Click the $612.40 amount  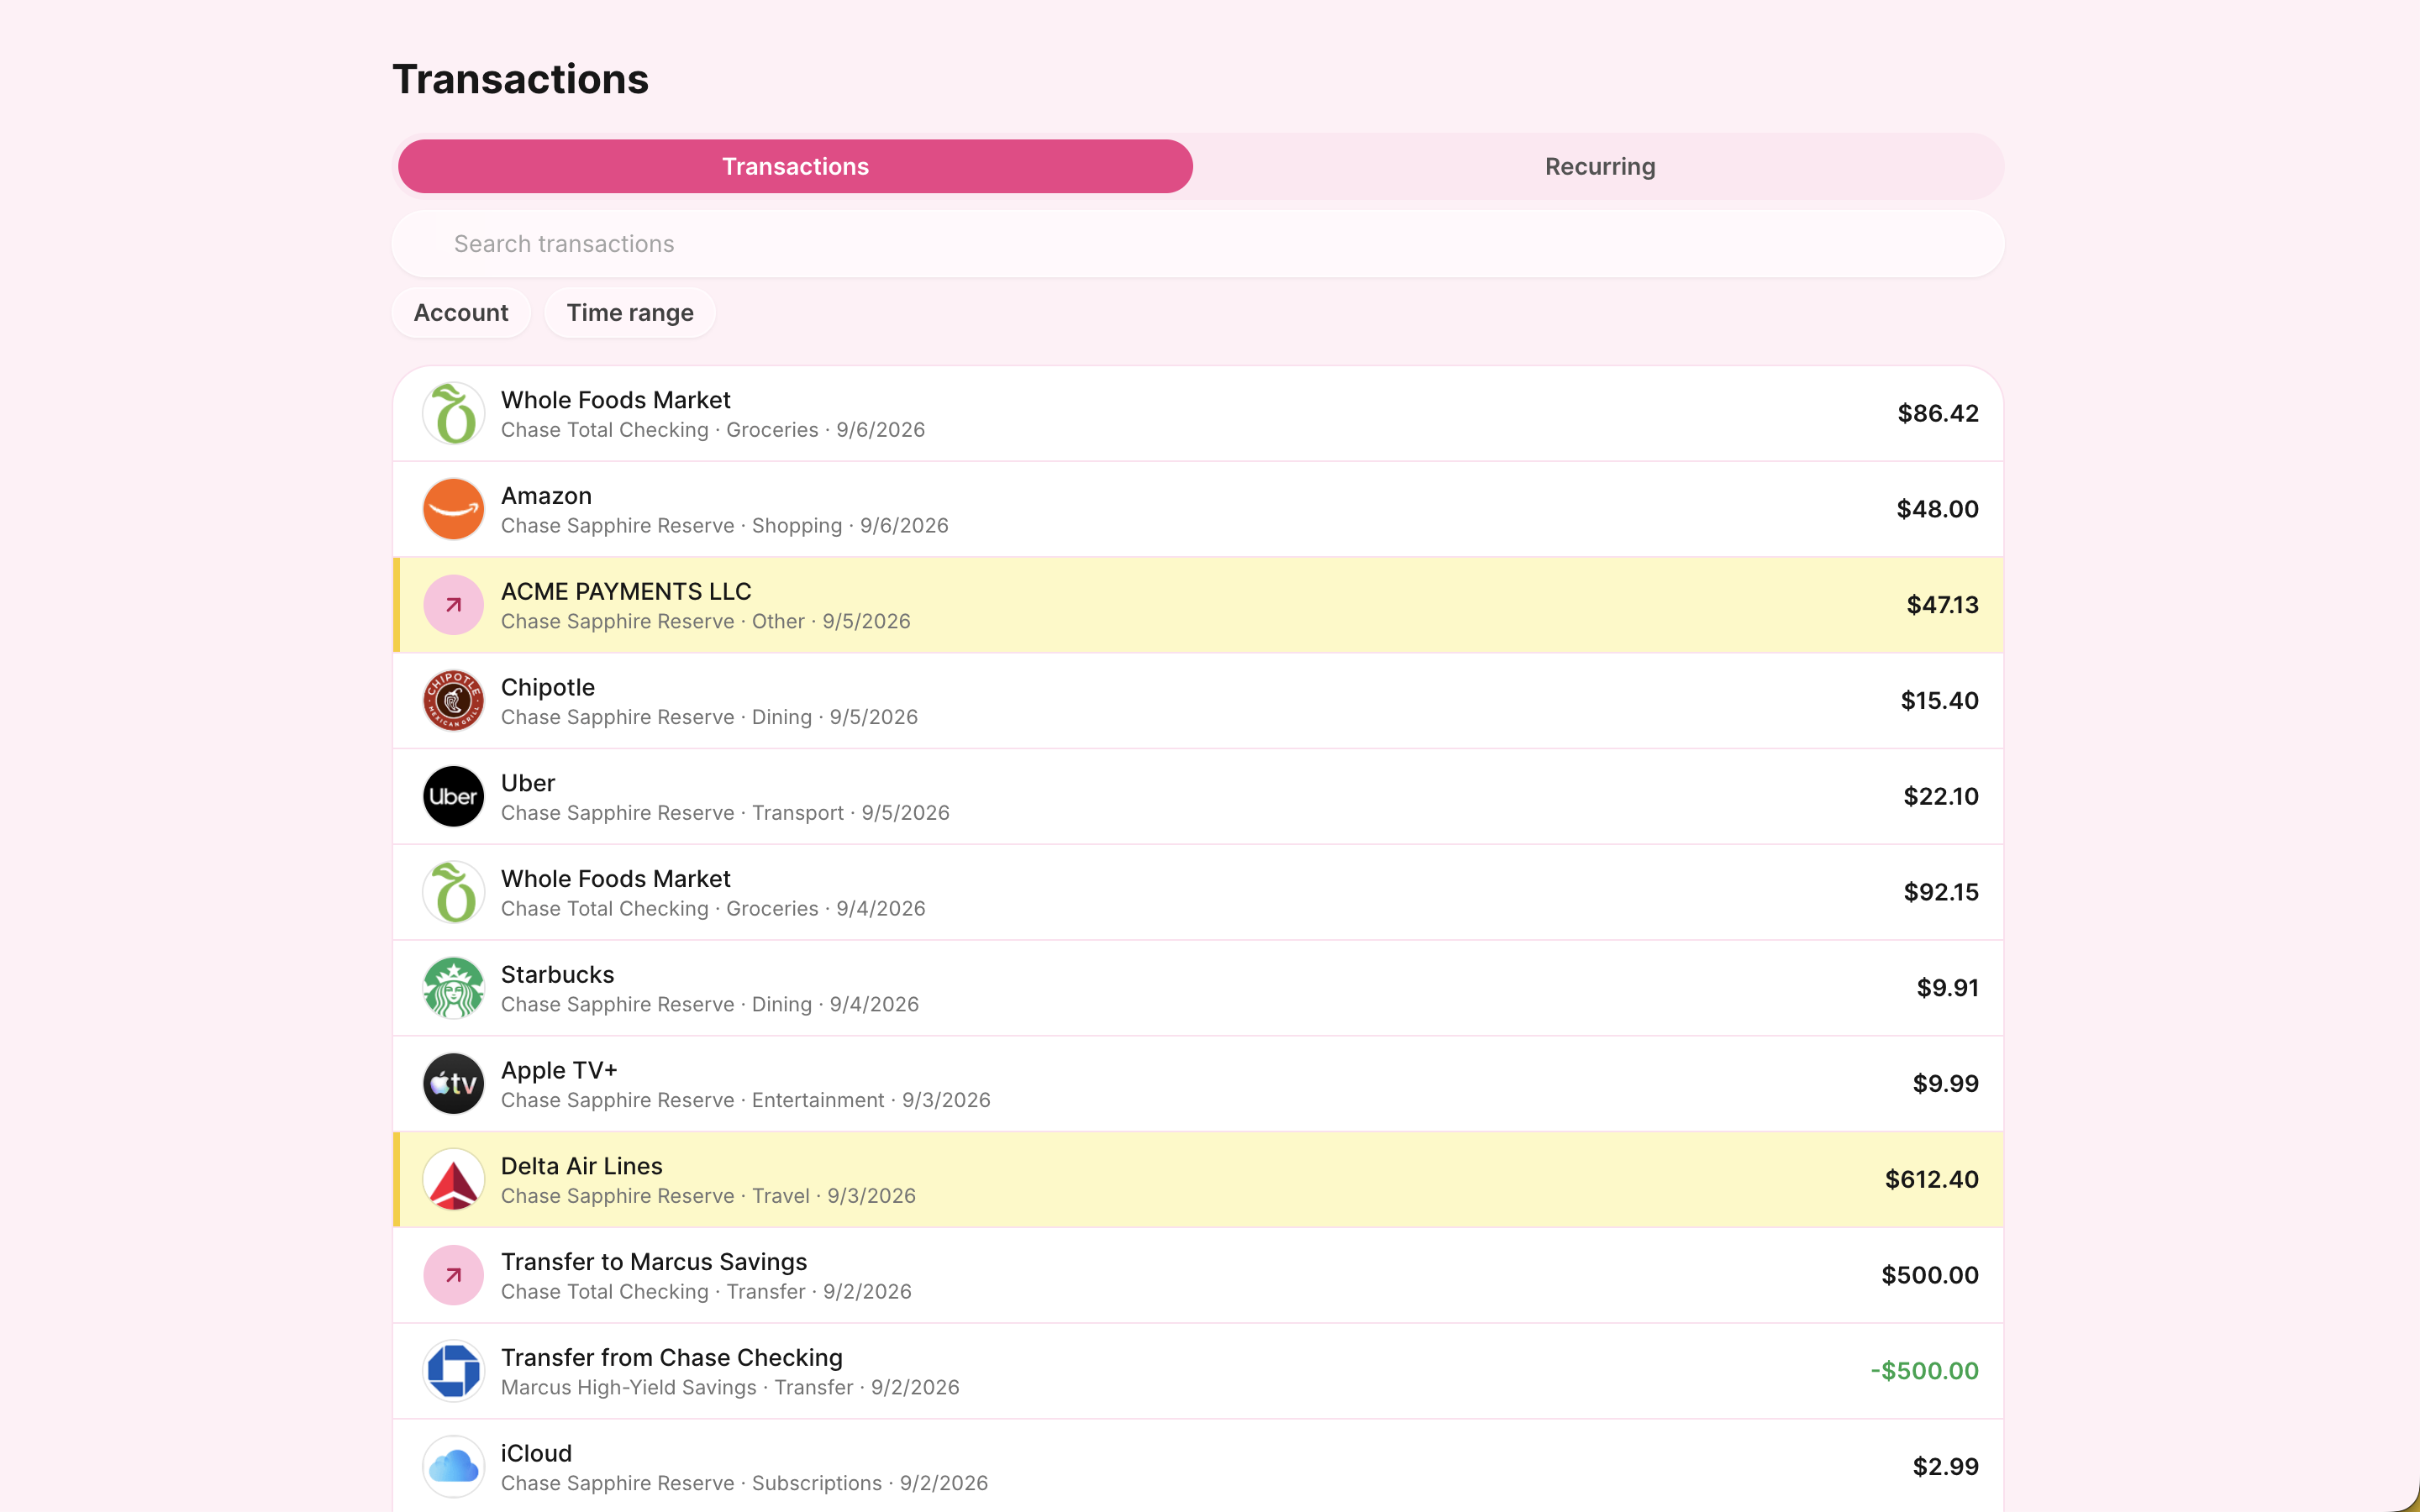point(1932,1180)
